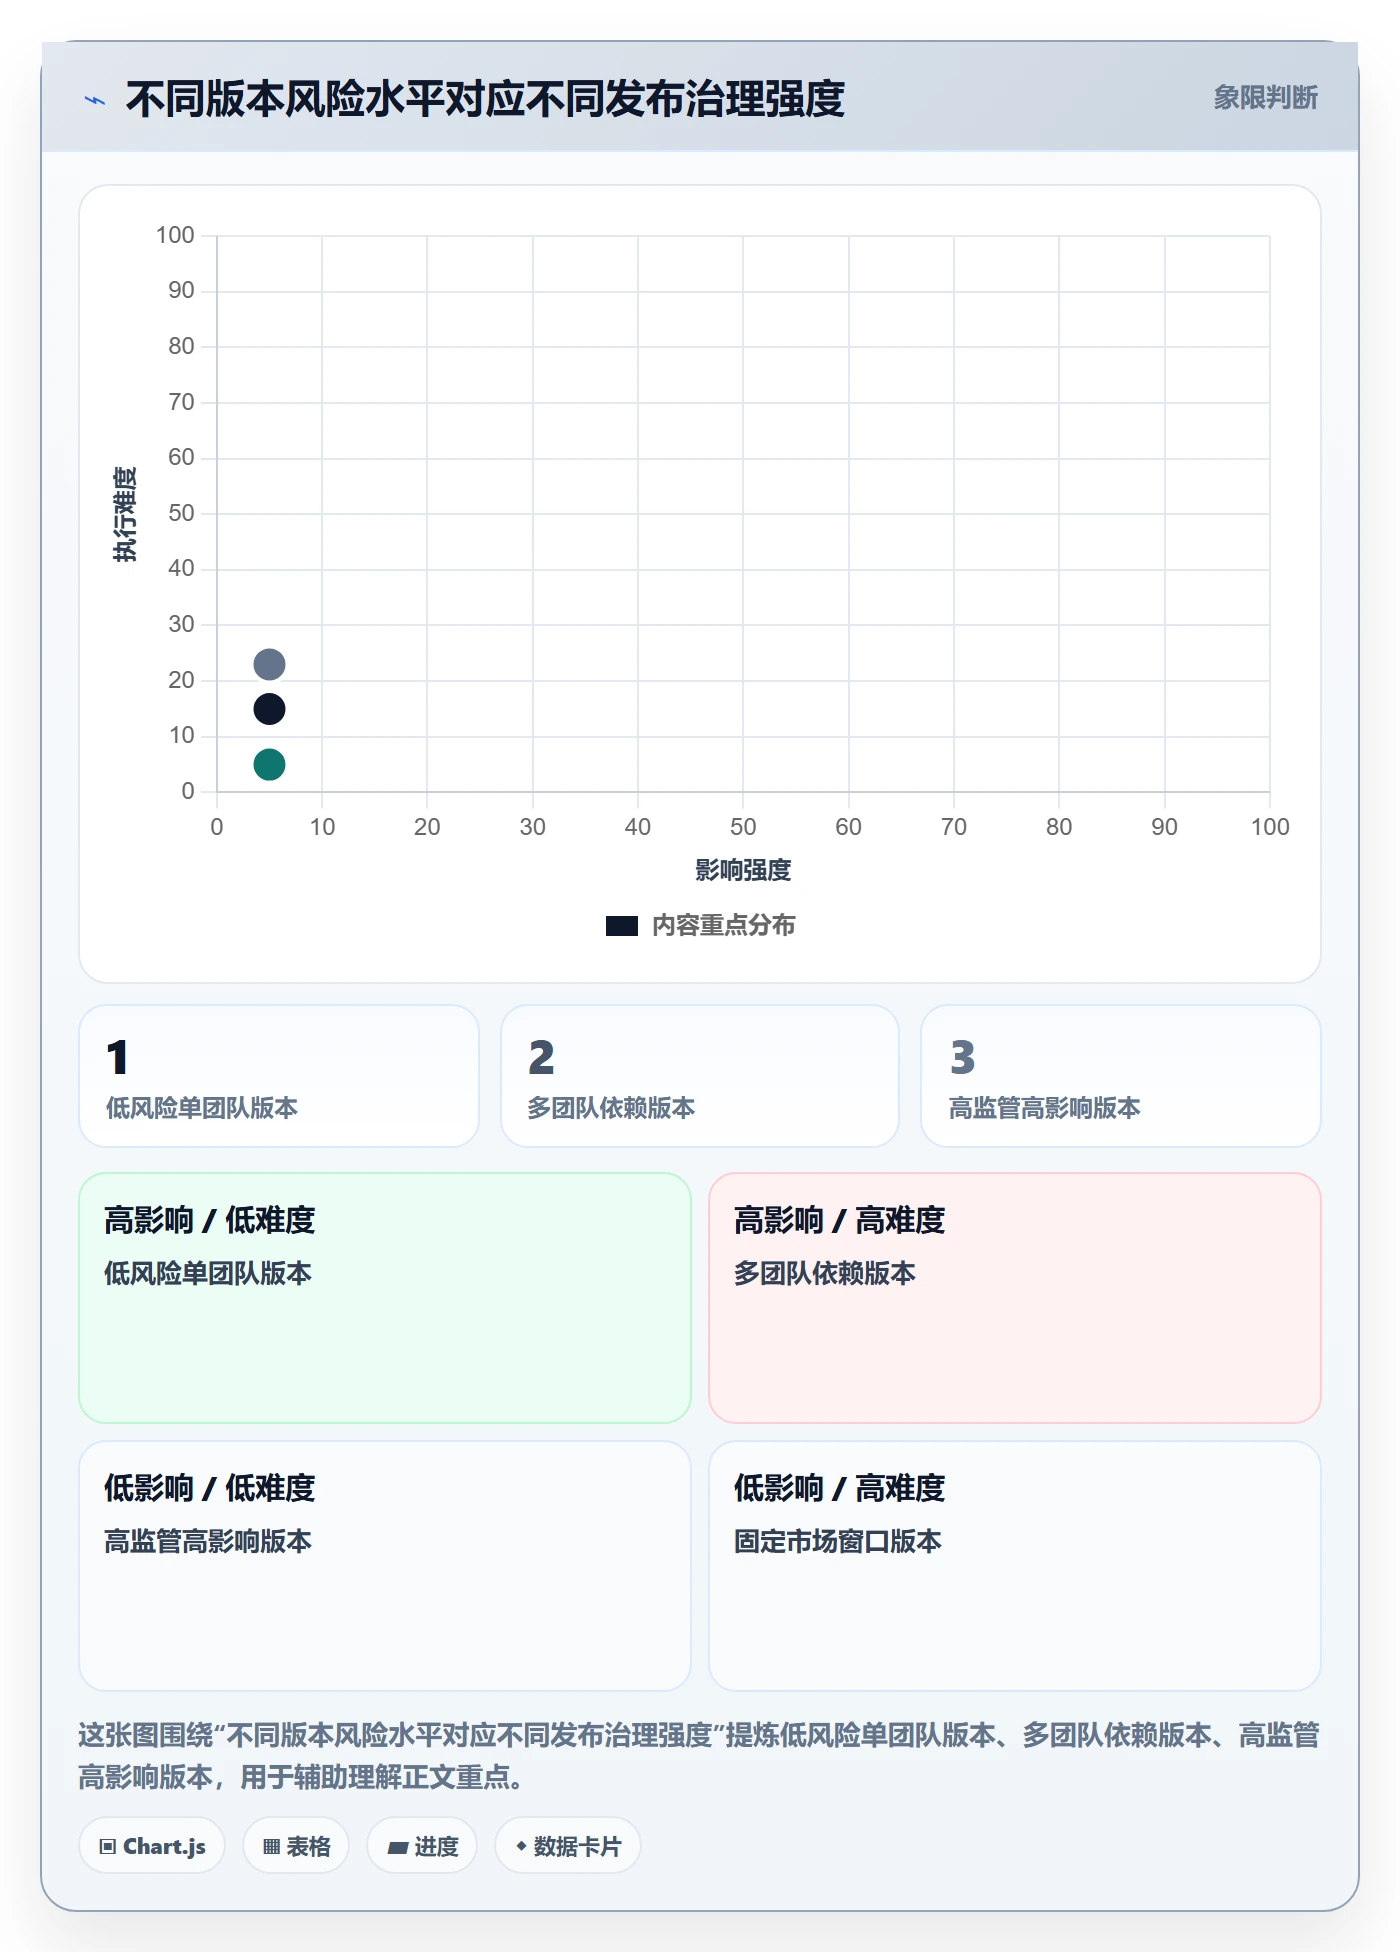Click the 表格 table tag chip
Screen dimensions: 1400x1952
pos(296,1846)
